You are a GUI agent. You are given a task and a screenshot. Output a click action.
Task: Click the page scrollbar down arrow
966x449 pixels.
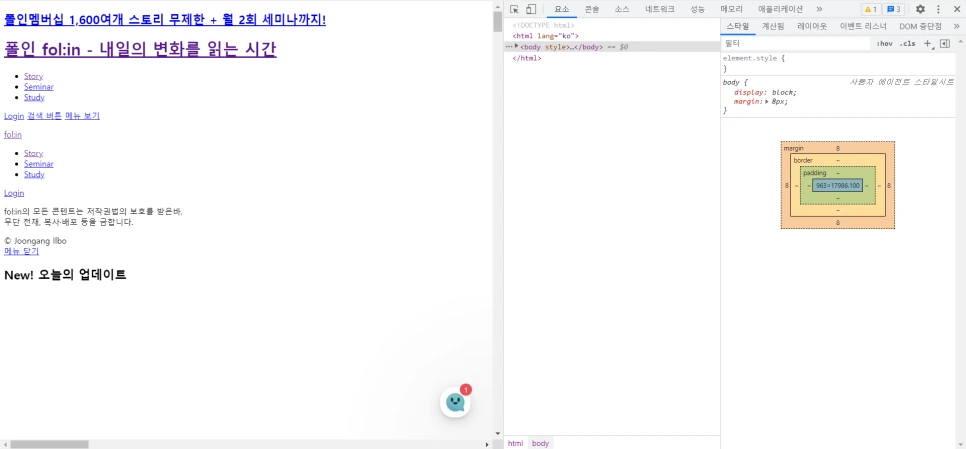(498, 434)
